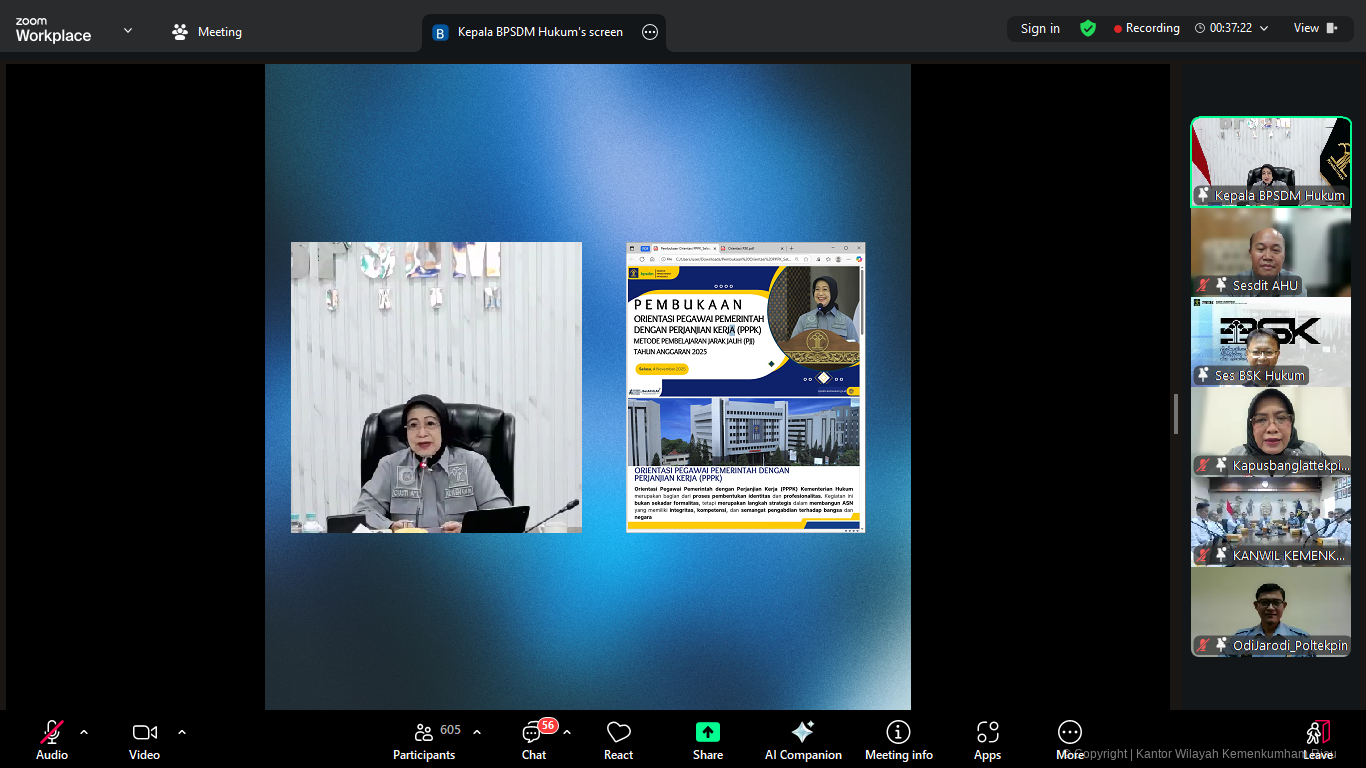Open the Chat panel
The width and height of the screenshot is (1366, 768).
pyautogui.click(x=533, y=740)
